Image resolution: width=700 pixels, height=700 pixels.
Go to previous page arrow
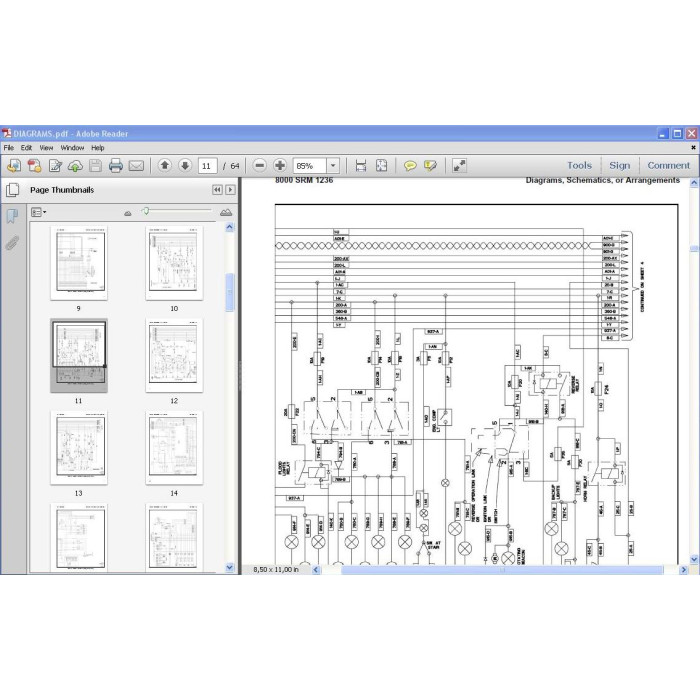coord(164,166)
